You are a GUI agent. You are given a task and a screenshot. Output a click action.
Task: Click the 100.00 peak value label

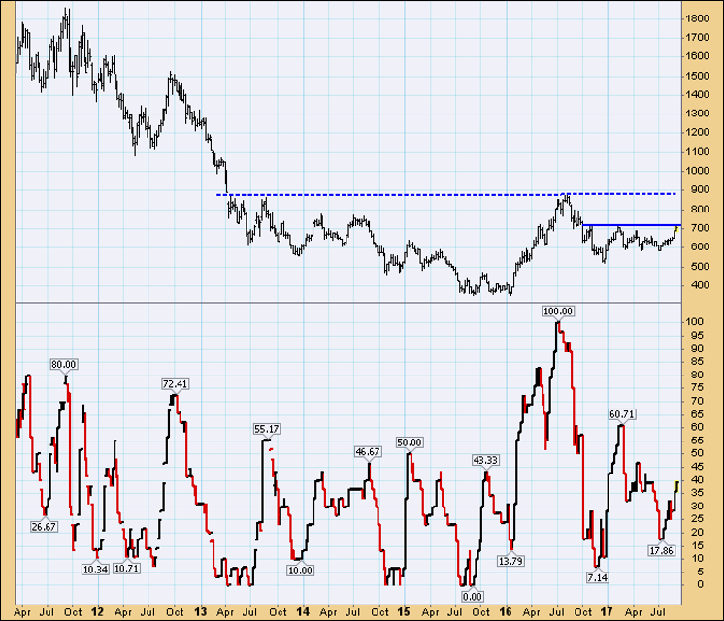(x=557, y=311)
